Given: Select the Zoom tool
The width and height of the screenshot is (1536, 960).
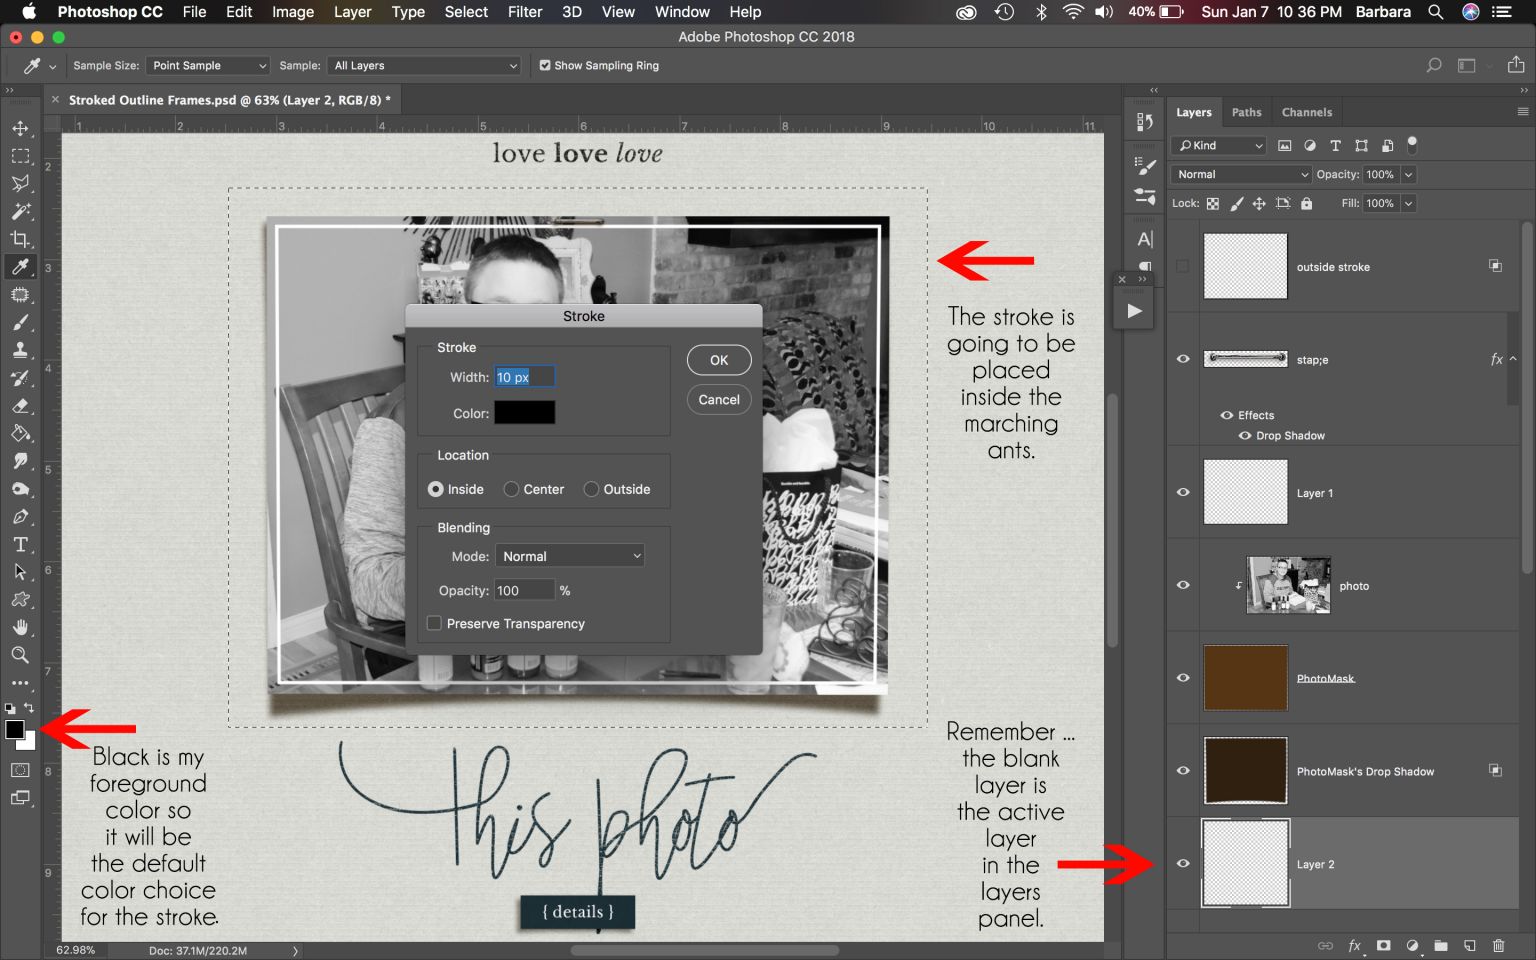Looking at the screenshot, I should [x=19, y=655].
